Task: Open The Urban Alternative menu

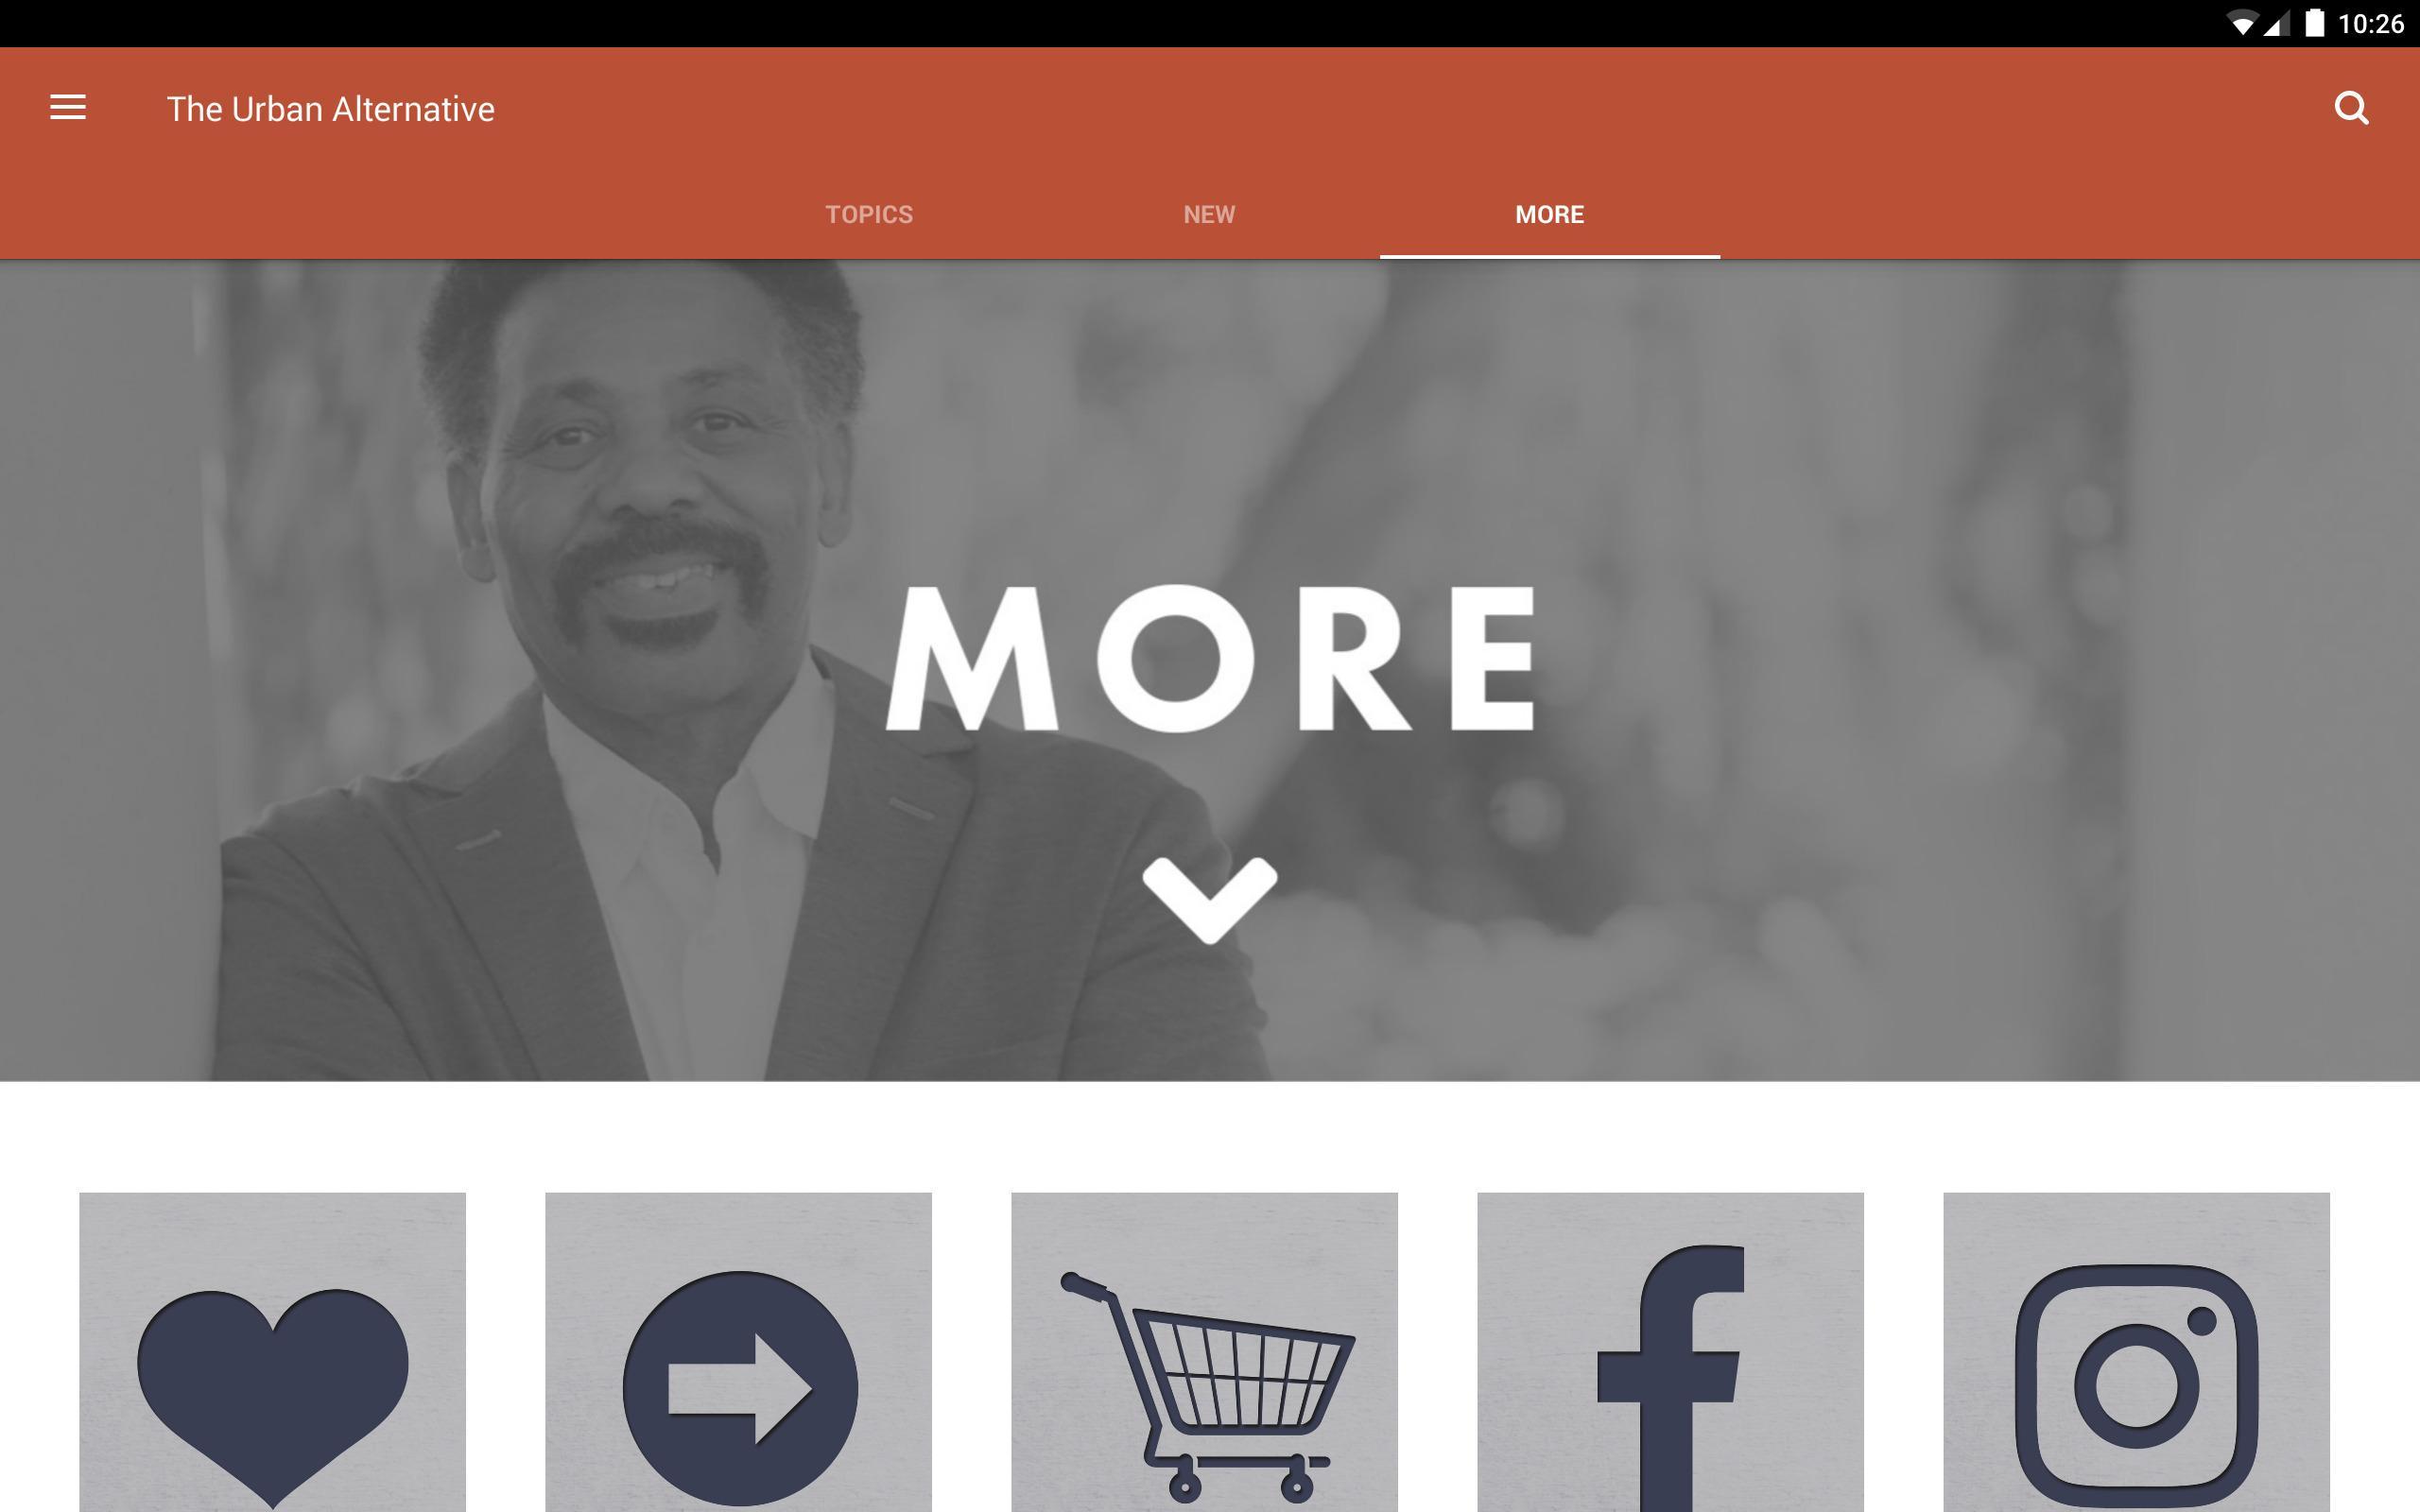Action: click(x=68, y=108)
